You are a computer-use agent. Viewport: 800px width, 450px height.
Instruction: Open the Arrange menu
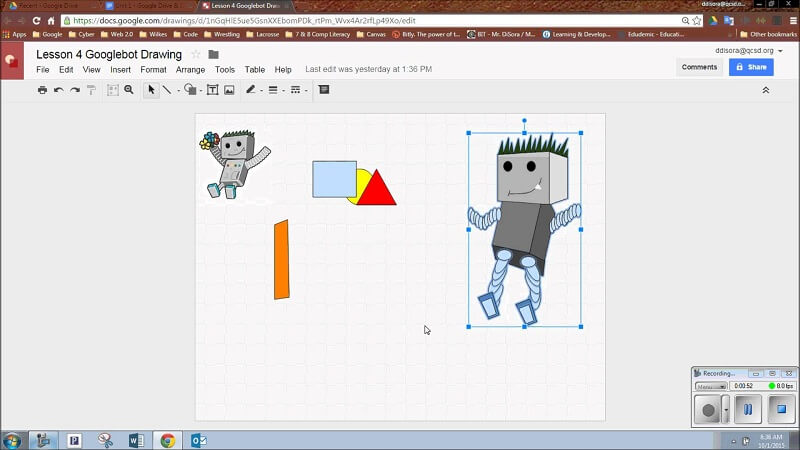click(190, 69)
